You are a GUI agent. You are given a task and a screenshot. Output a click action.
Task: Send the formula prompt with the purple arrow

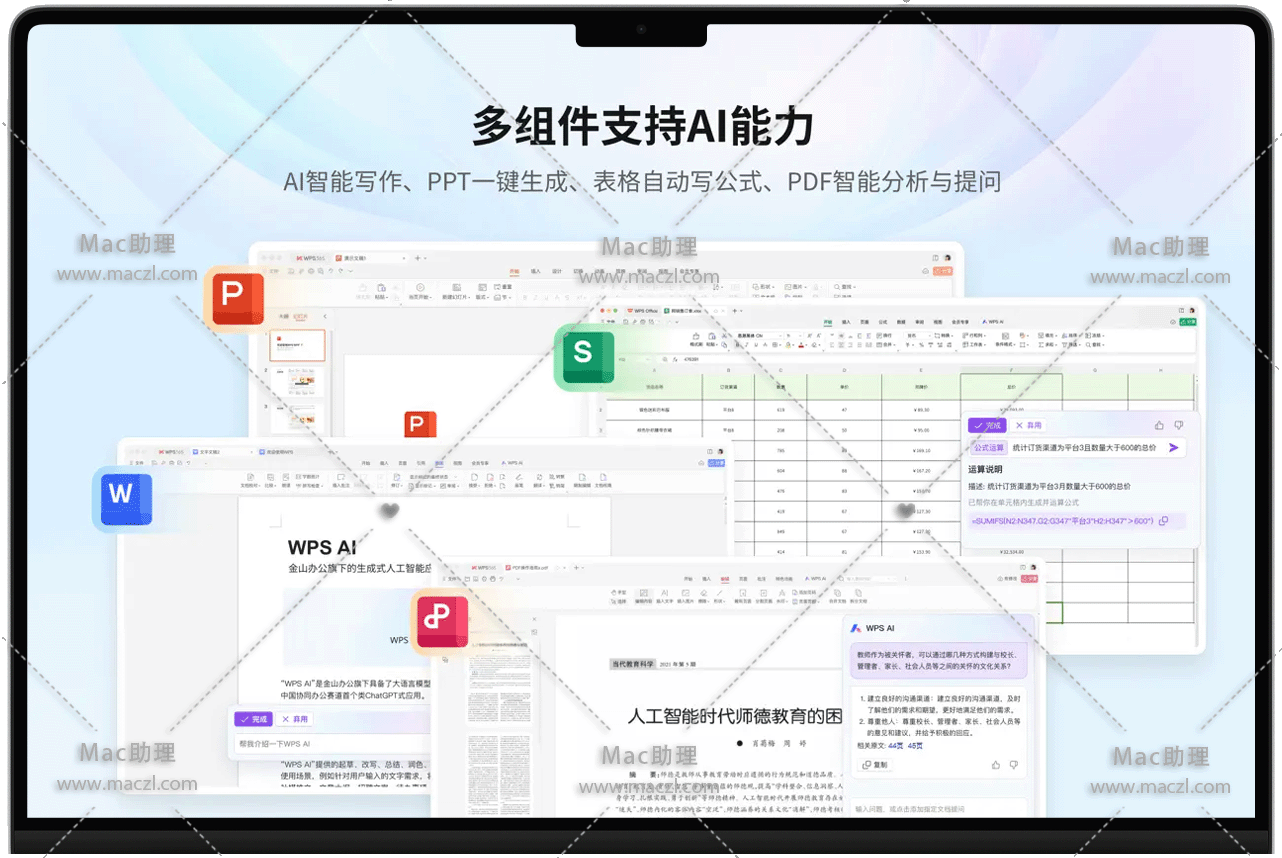click(x=1174, y=448)
